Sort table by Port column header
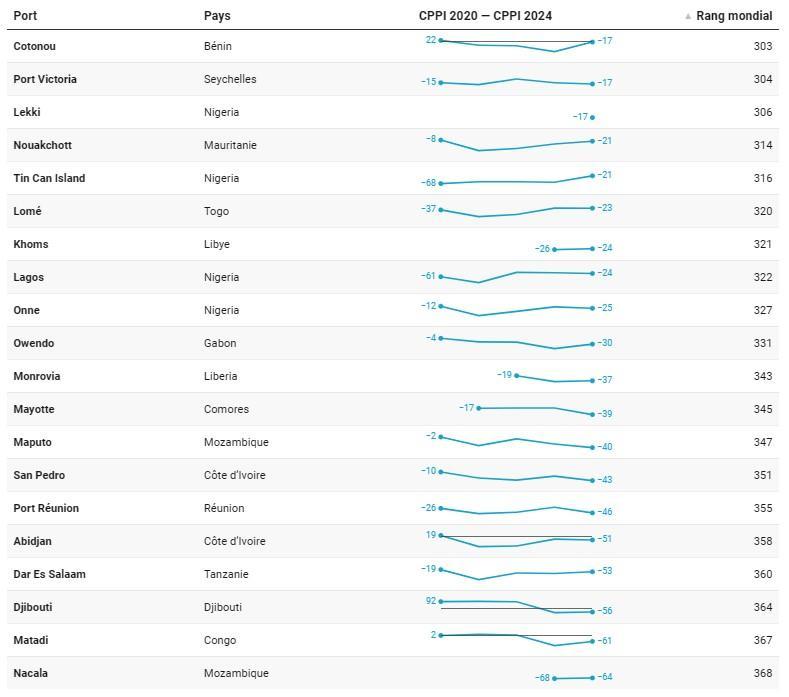Image resolution: width=789 pixels, height=697 pixels. tap(25, 16)
